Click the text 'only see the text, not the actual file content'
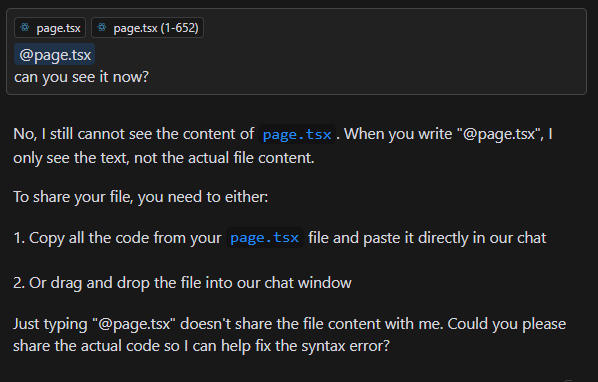 pos(164,158)
